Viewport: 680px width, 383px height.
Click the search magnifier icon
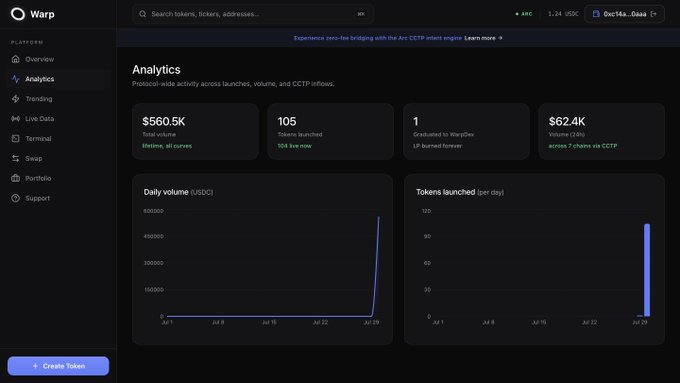pyautogui.click(x=143, y=14)
